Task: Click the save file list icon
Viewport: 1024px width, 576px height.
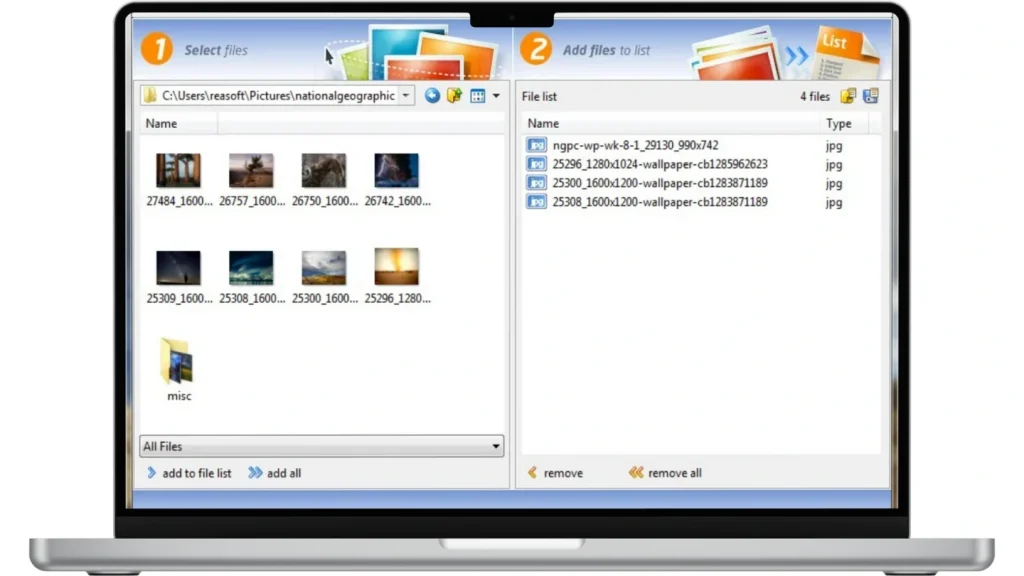Action: 870,96
